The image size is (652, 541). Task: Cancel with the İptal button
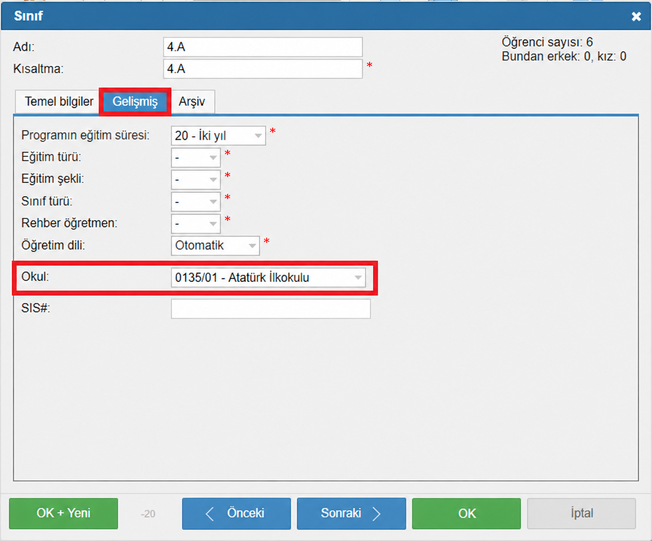581,513
